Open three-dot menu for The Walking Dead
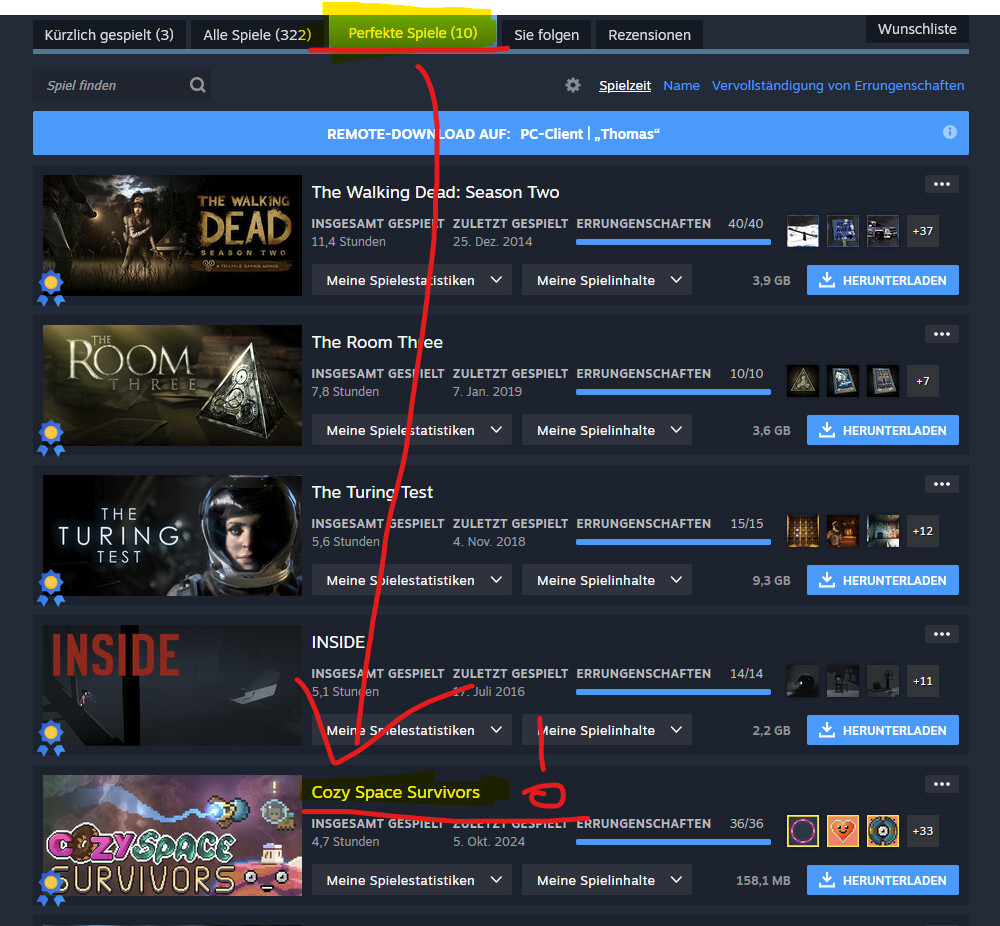1000x926 pixels. pyautogui.click(x=941, y=184)
